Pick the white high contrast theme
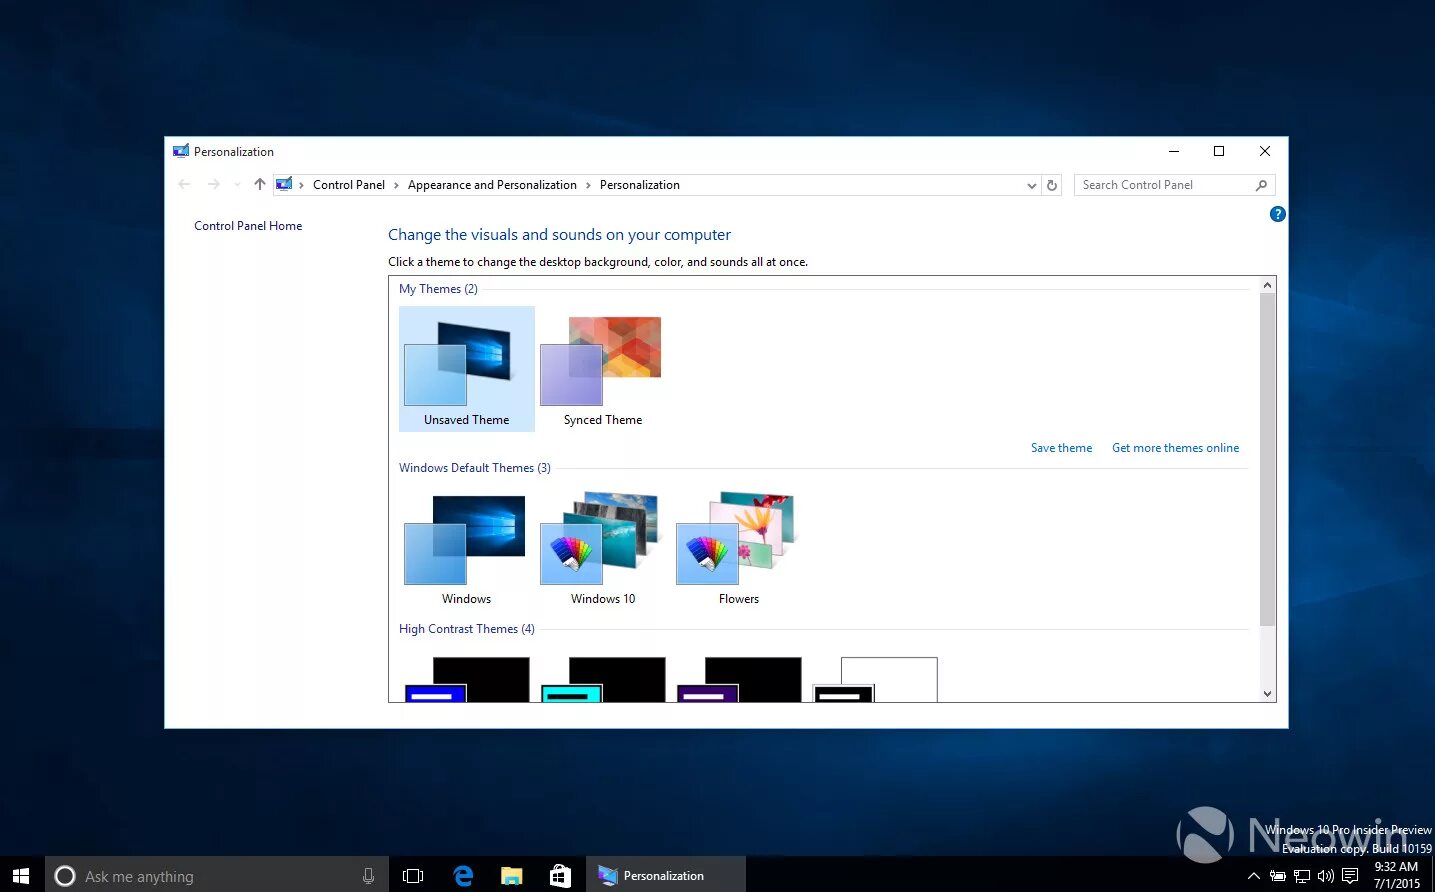1435x892 pixels. tap(874, 680)
